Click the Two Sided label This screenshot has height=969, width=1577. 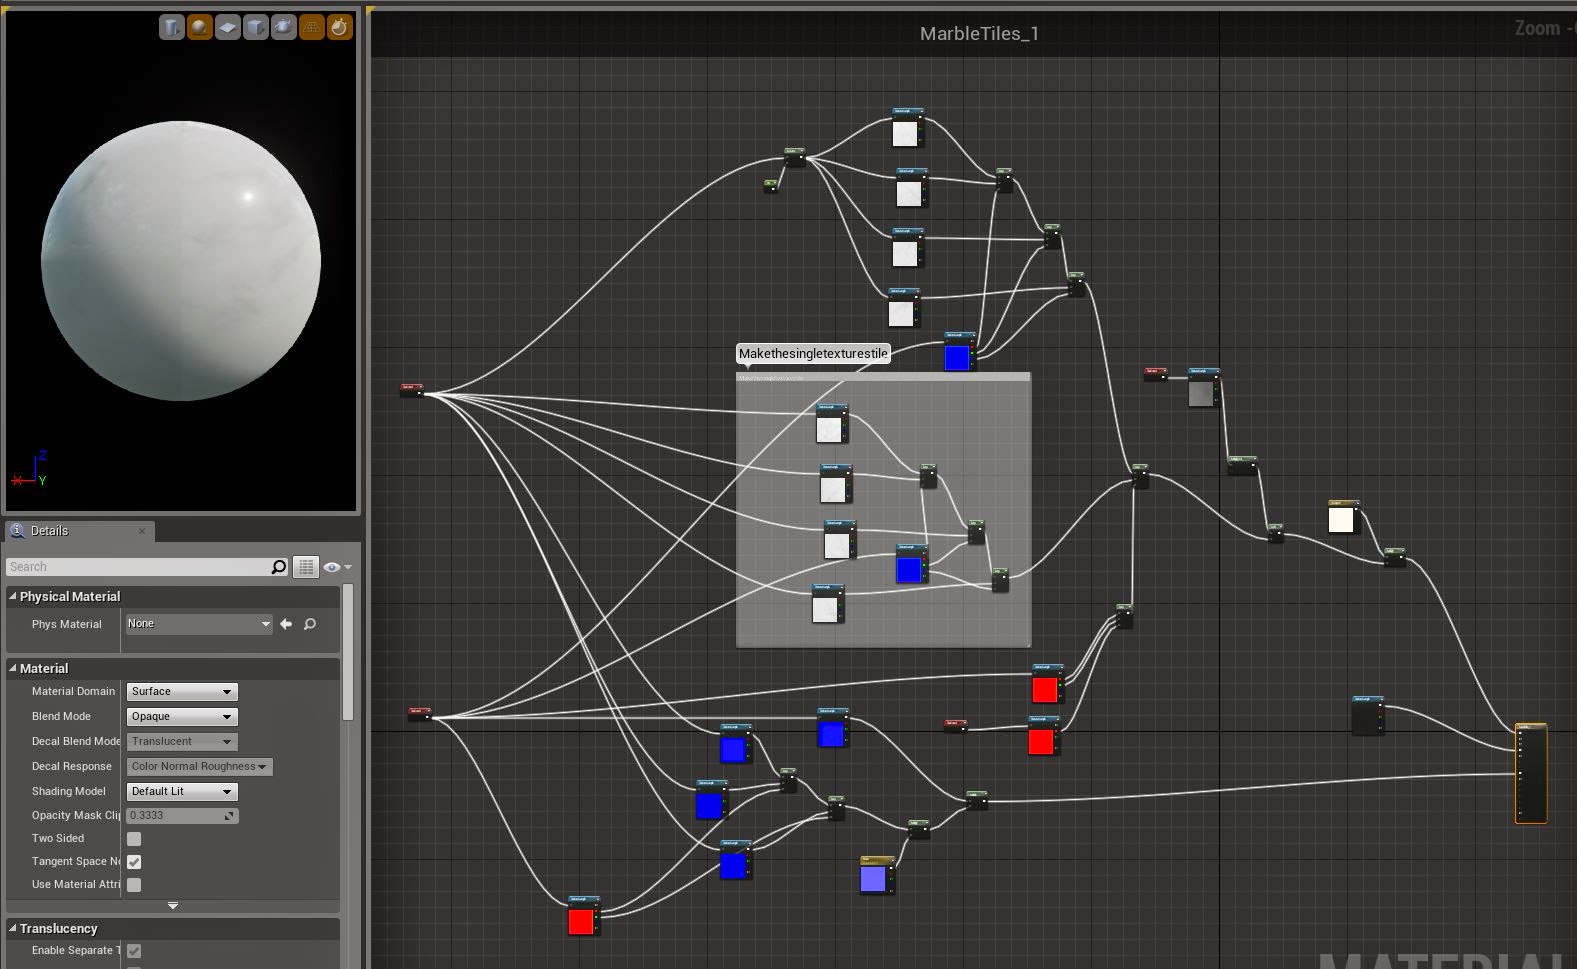tap(58, 839)
